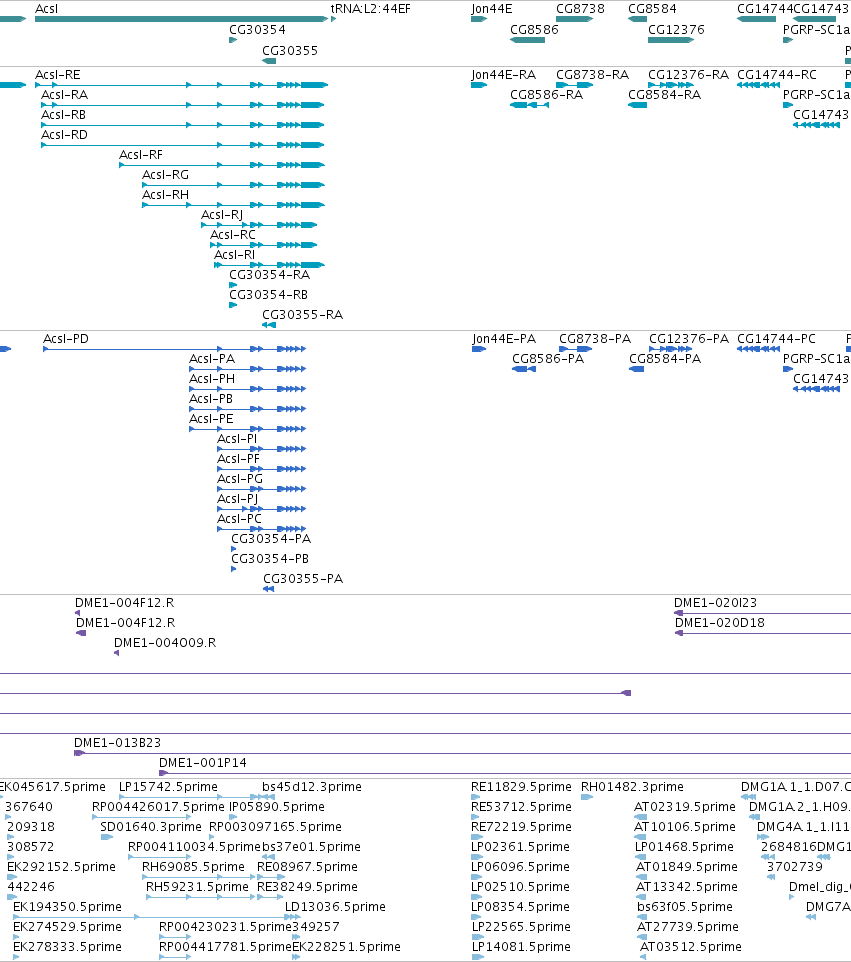Select the RH01482.3prime EST label
Screen dimensions: 851x962
point(632,787)
